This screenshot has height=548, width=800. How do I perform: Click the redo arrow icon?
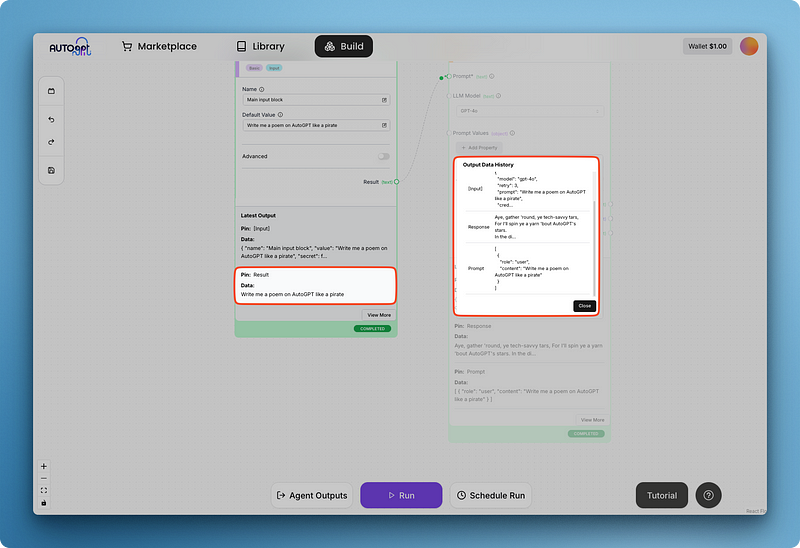[x=51, y=142]
